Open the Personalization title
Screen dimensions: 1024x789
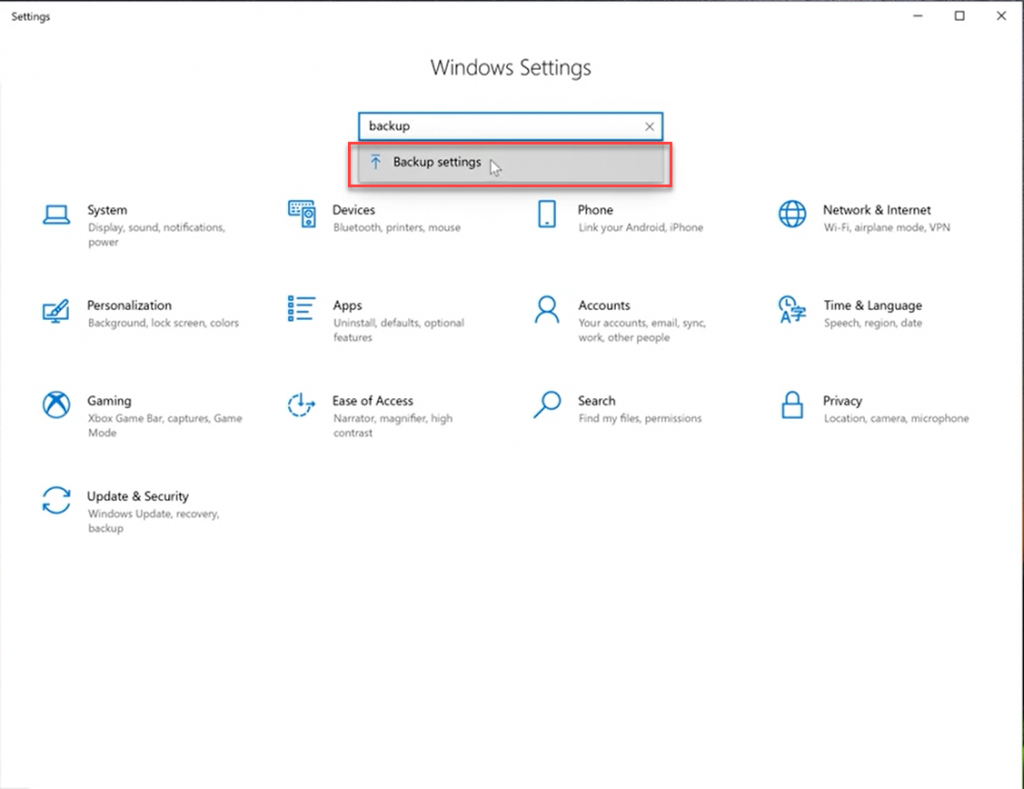click(x=129, y=306)
